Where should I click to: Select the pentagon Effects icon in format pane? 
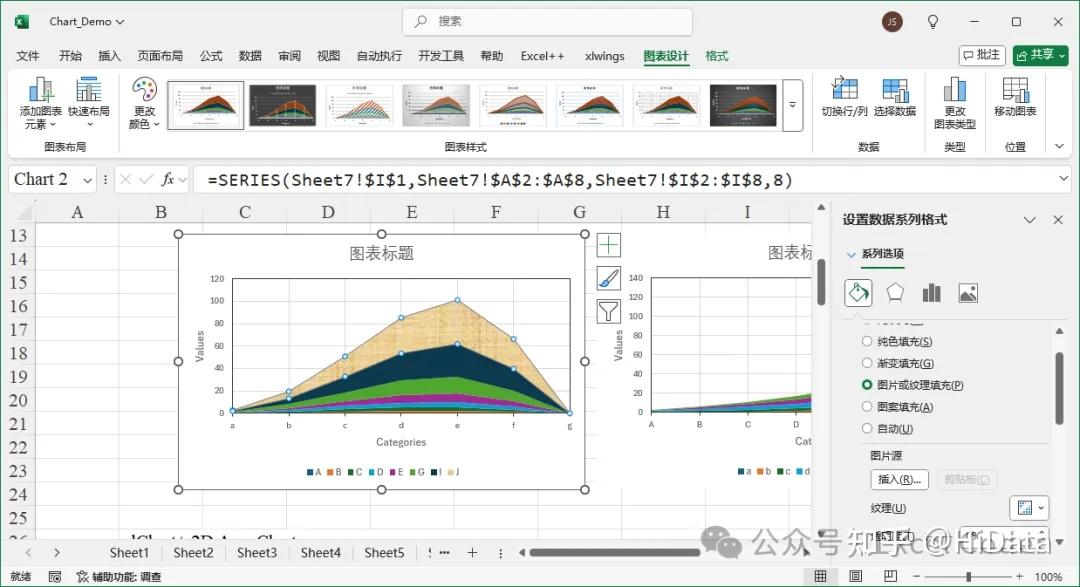click(x=895, y=292)
